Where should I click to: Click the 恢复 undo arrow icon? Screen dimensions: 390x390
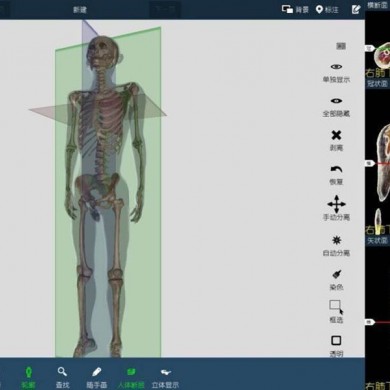(x=336, y=169)
